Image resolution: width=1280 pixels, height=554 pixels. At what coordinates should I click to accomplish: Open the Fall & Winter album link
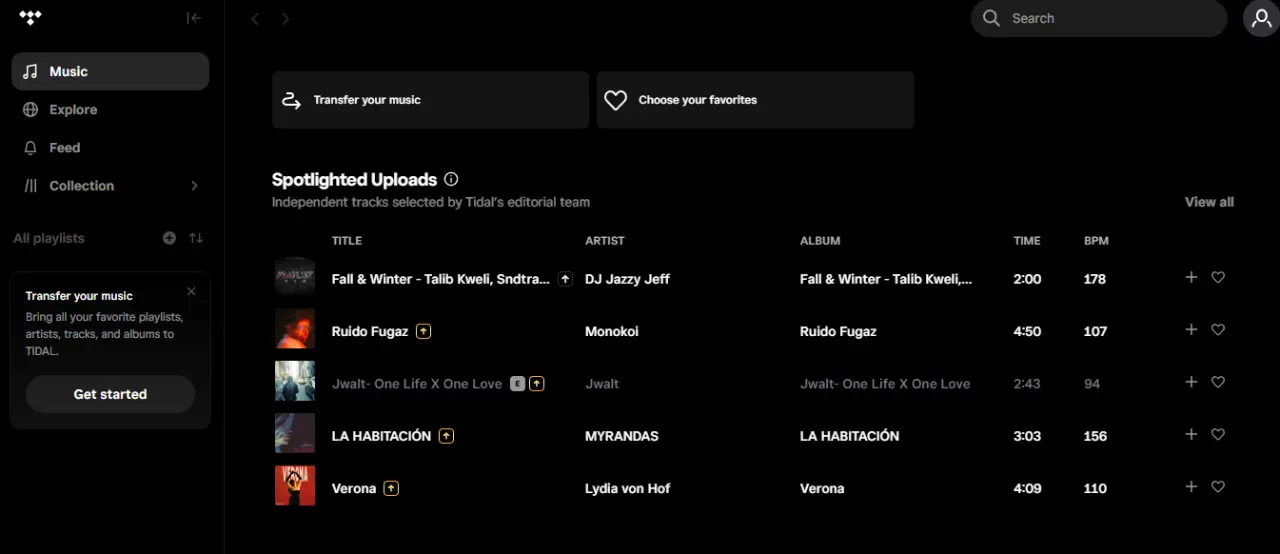[886, 279]
